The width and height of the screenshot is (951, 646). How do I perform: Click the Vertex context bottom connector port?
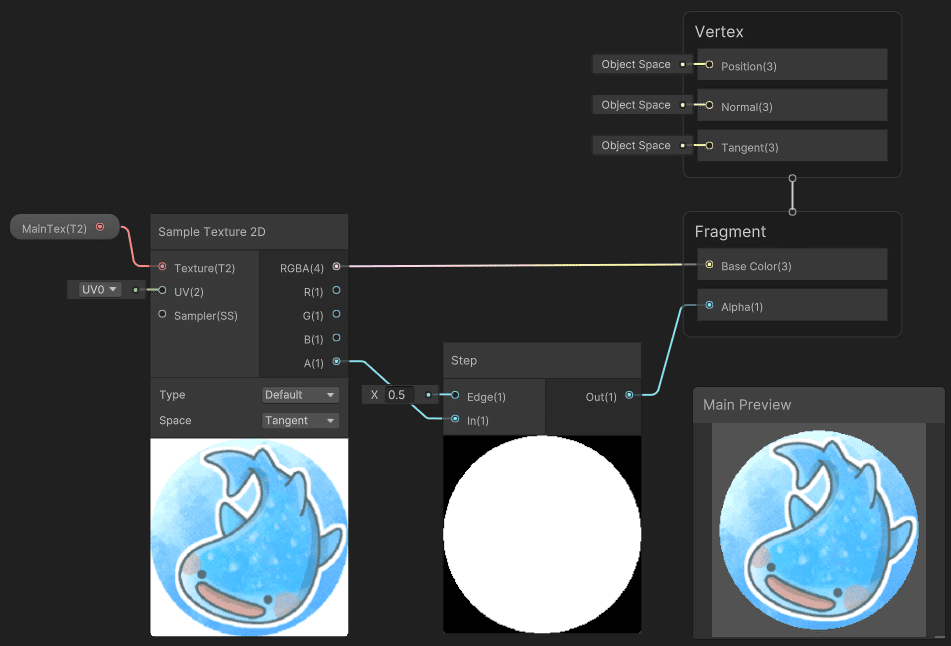click(792, 178)
